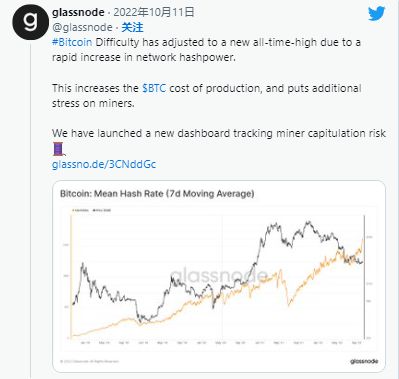Click the chart copyright text at bottom left

click(90, 361)
